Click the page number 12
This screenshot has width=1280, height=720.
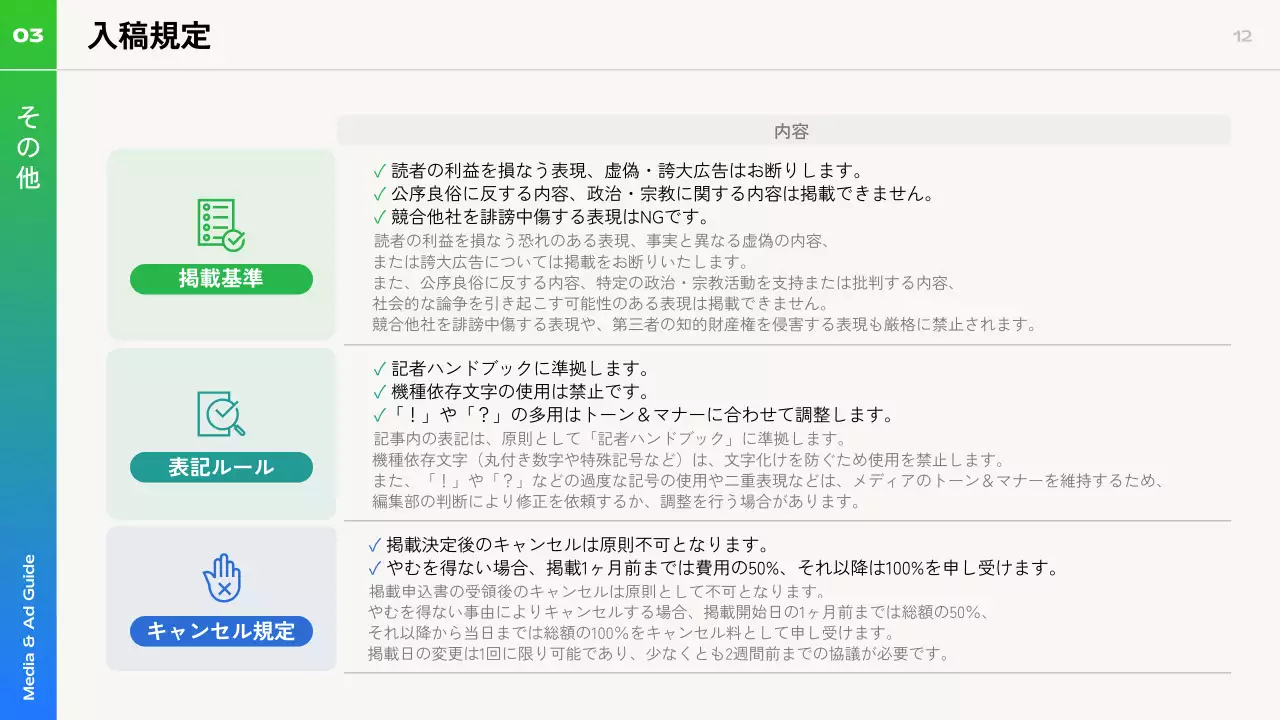coord(1242,37)
